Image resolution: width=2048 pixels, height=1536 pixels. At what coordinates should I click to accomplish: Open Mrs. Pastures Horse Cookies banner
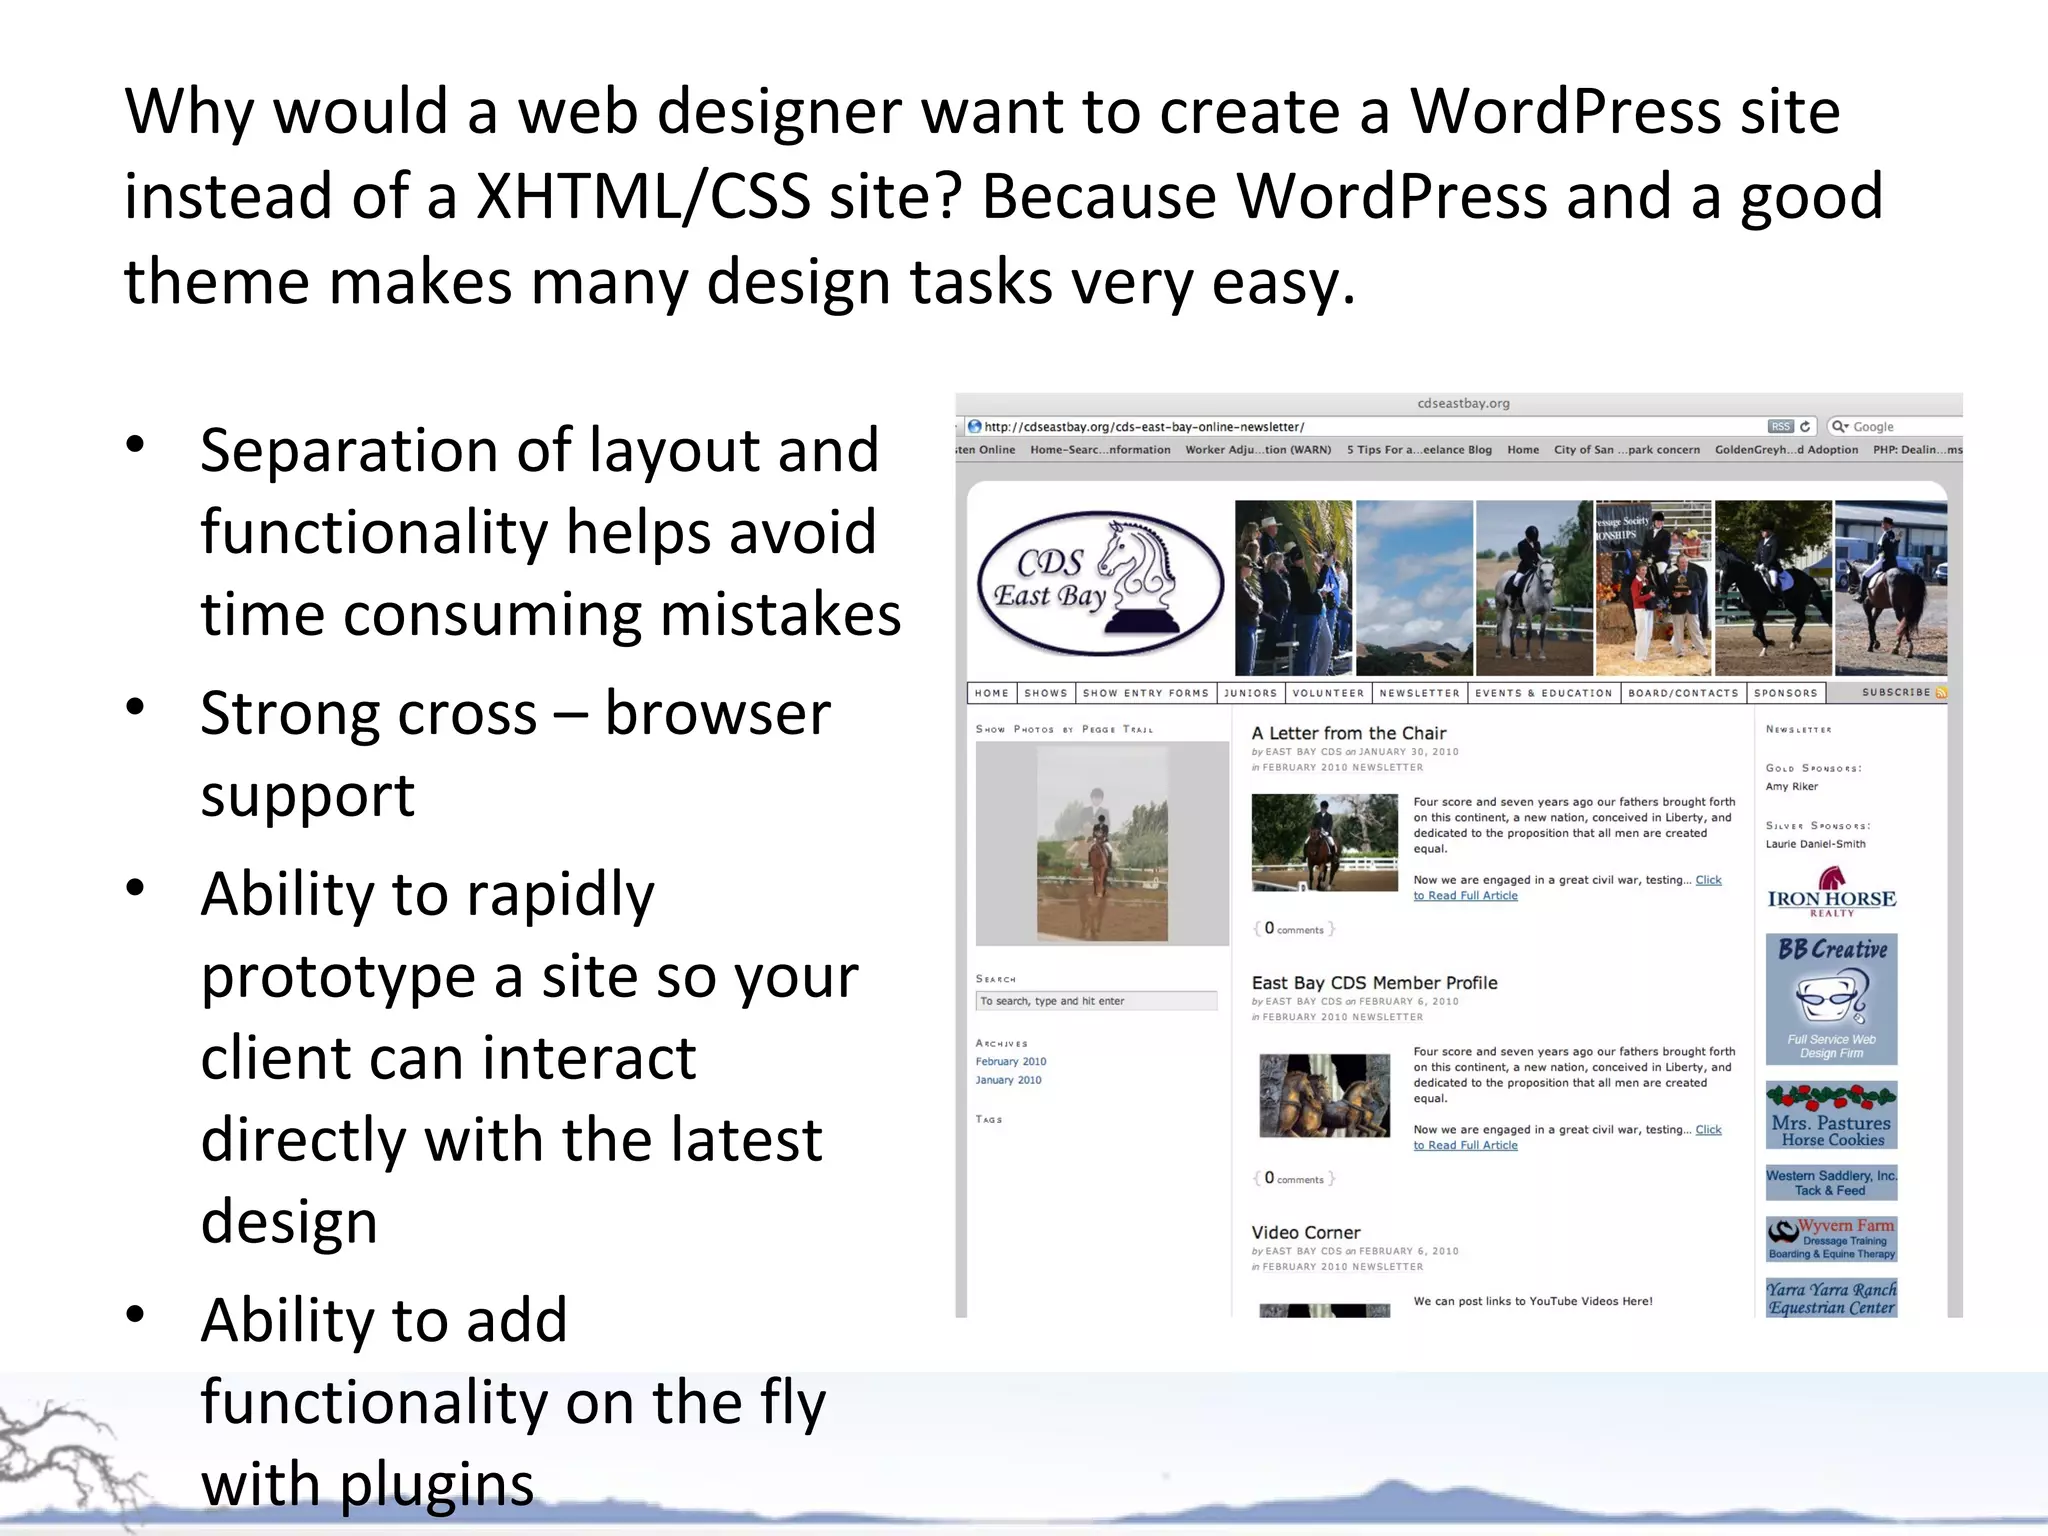[1831, 1115]
